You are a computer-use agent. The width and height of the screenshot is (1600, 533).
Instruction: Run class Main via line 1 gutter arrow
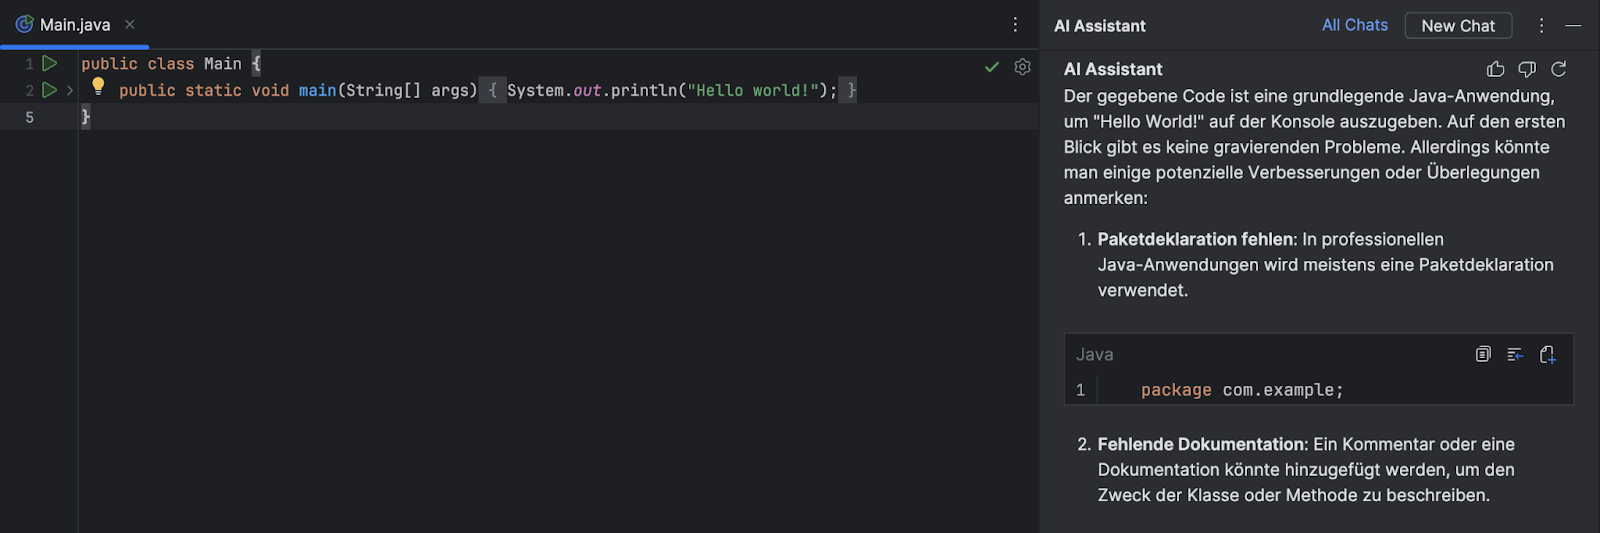click(49, 63)
